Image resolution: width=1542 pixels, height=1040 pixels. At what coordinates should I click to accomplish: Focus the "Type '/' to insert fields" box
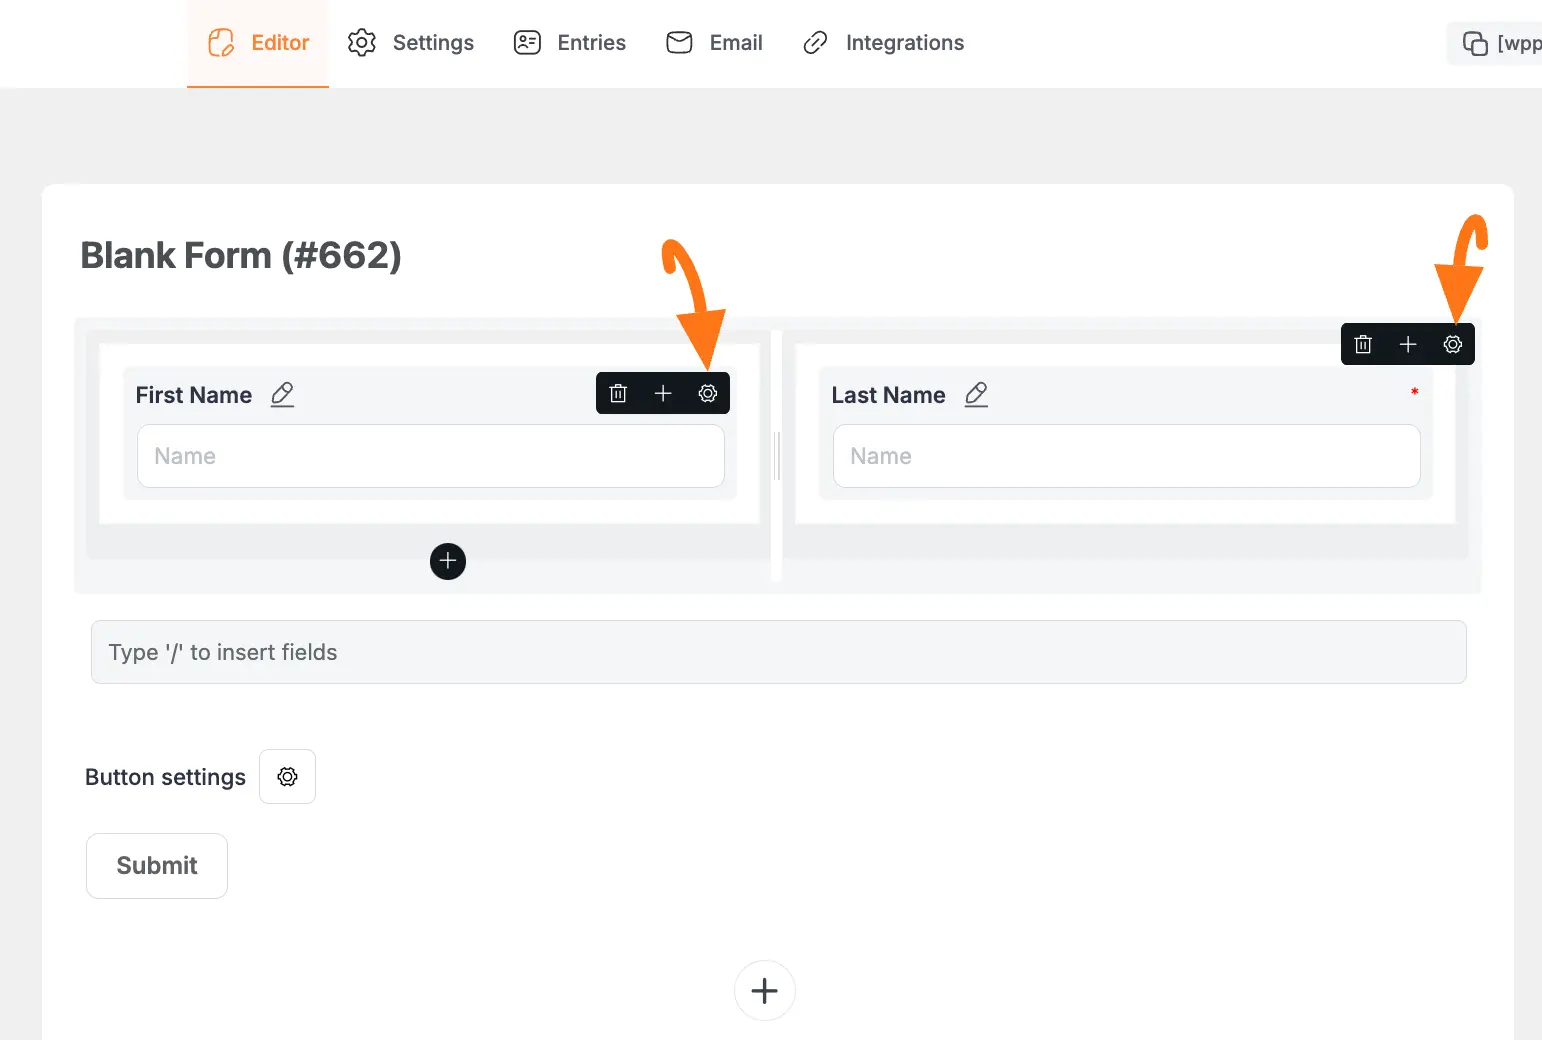[778, 652]
